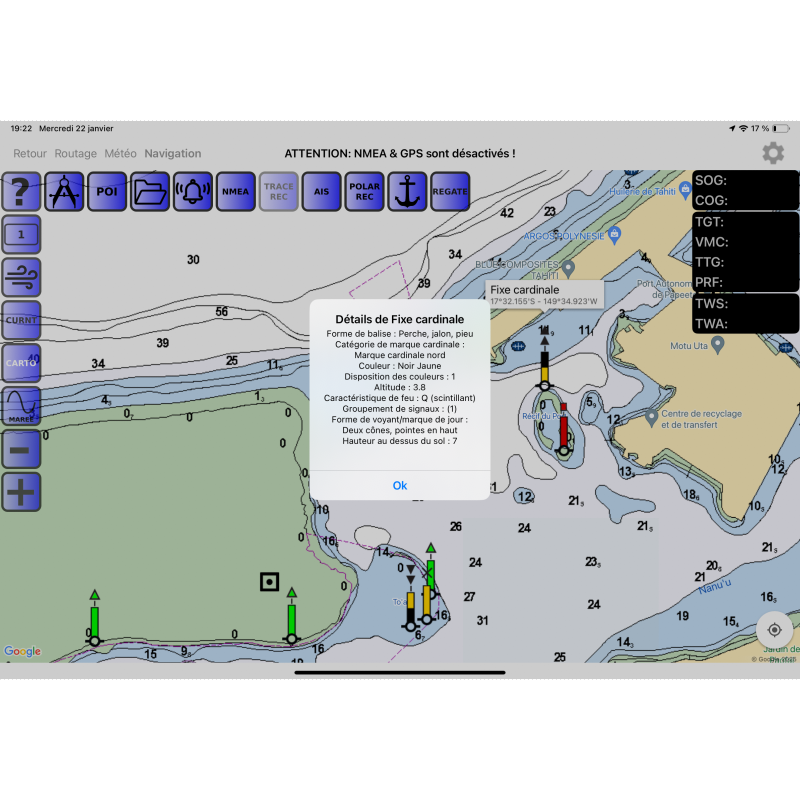Open the MARÉE tide curve button

click(x=21, y=406)
